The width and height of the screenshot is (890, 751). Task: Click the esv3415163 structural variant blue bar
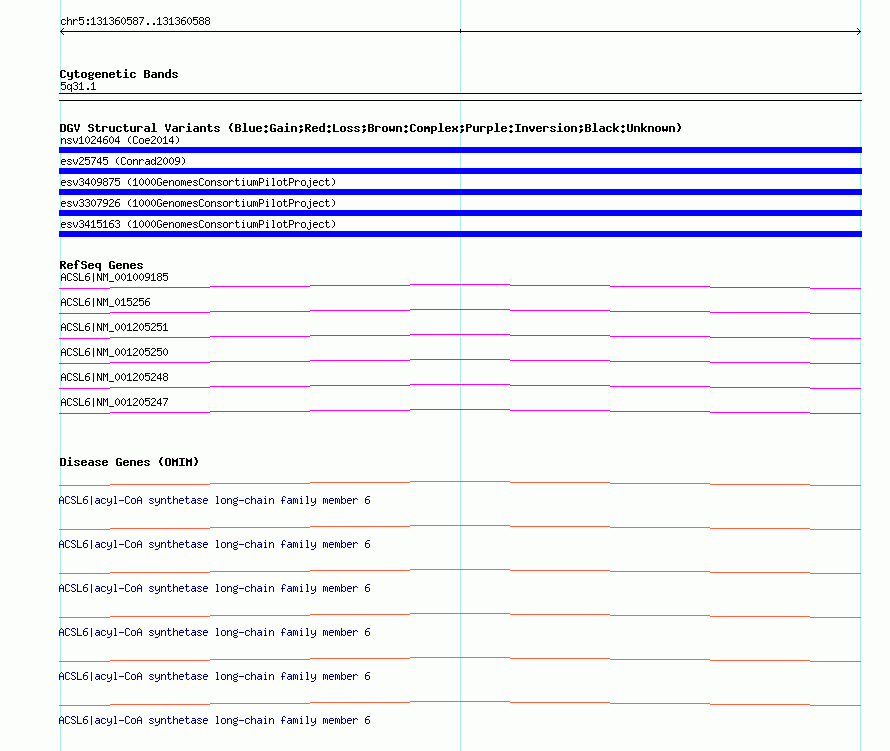click(460, 234)
